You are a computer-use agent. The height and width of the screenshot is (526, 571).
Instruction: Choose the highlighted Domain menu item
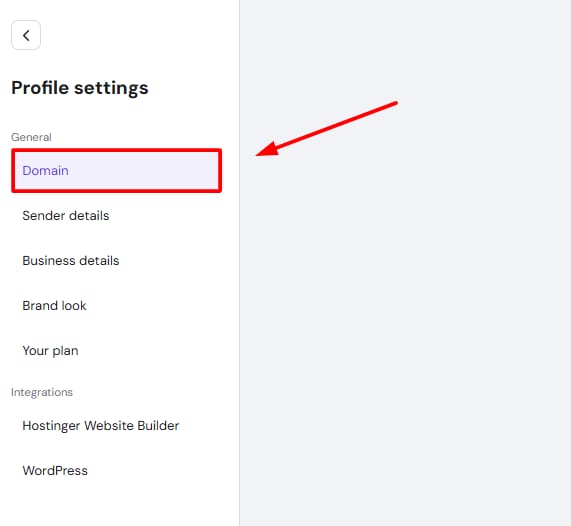tap(117, 170)
